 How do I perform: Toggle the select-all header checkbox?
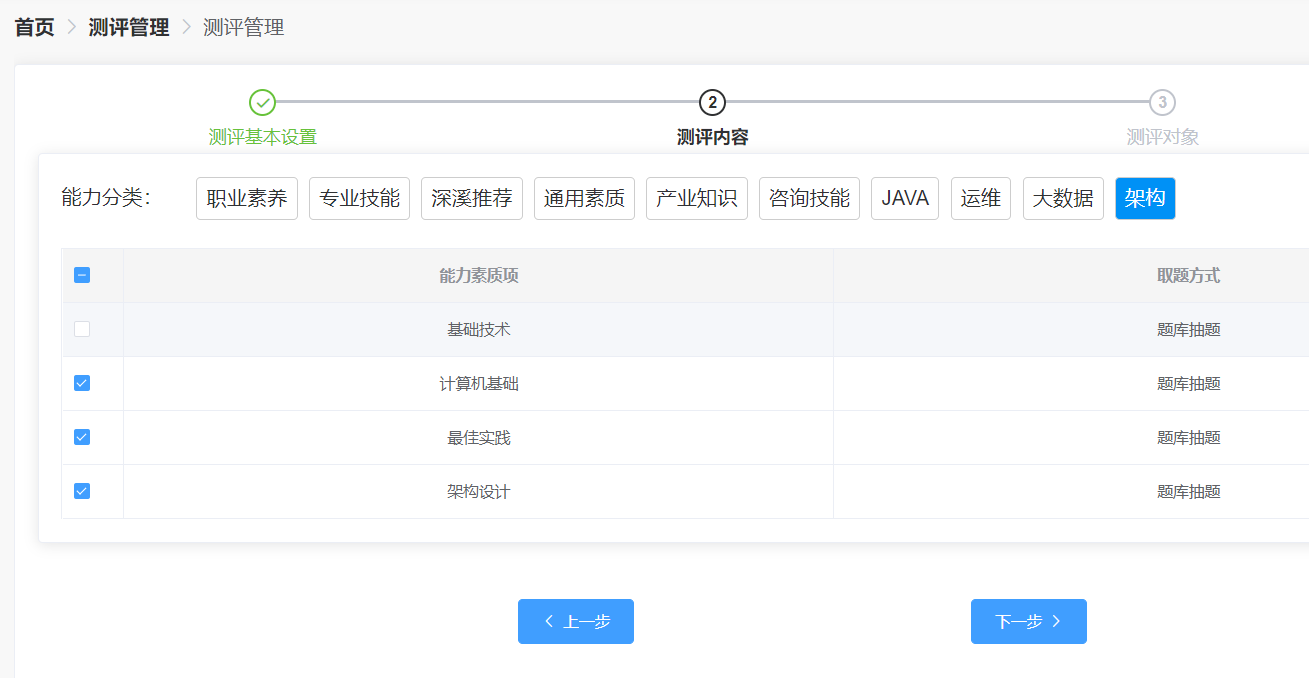pos(82,275)
